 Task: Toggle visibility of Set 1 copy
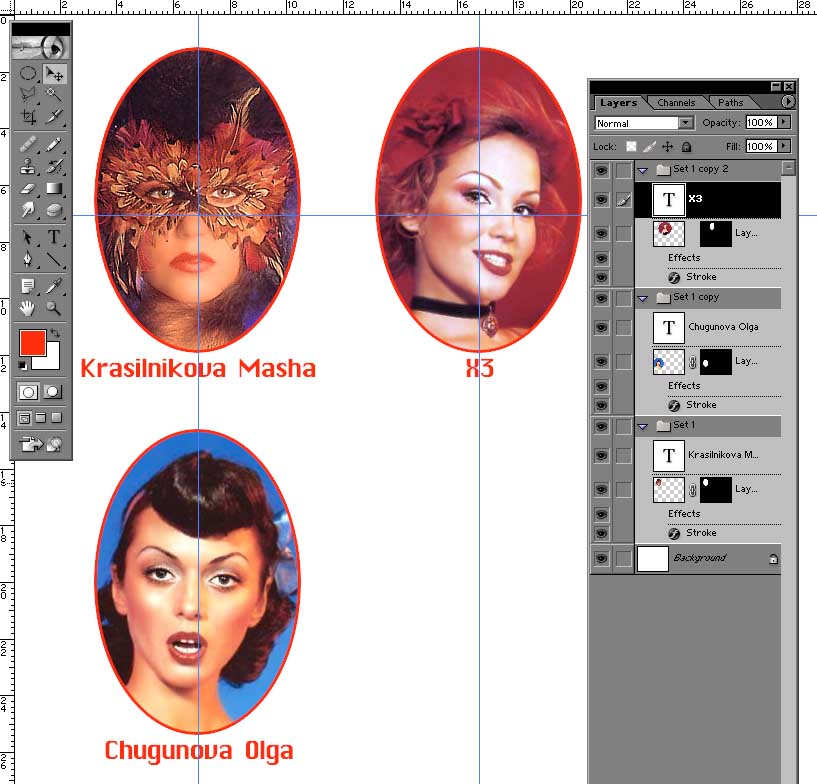601,298
